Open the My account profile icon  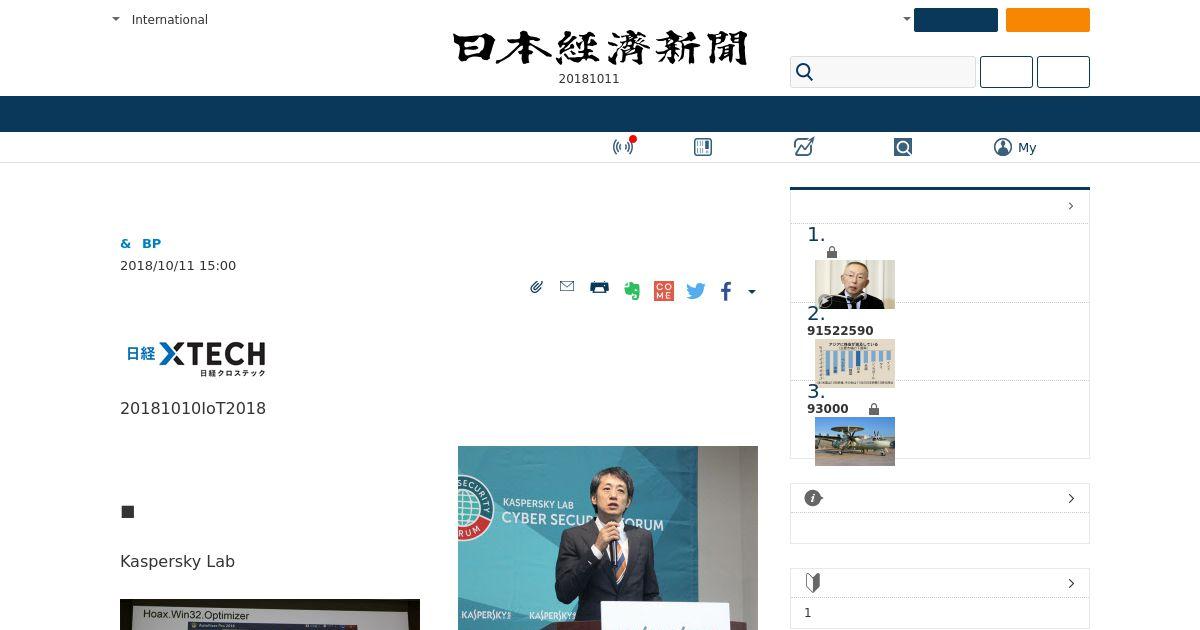pyautogui.click(x=1003, y=147)
